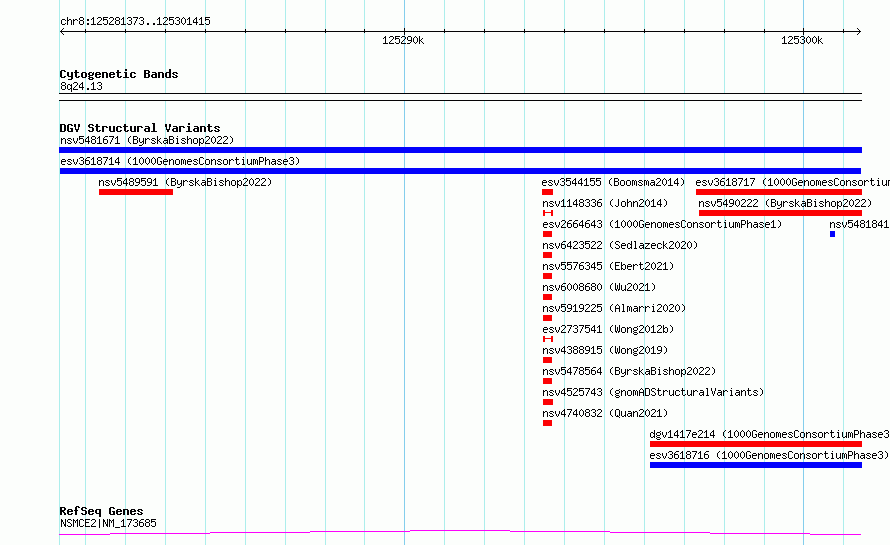This screenshot has width=890, height=545.
Task: Open esv3618716 (1000GenomesConsortiumPhase3) label
Action: click(769, 455)
